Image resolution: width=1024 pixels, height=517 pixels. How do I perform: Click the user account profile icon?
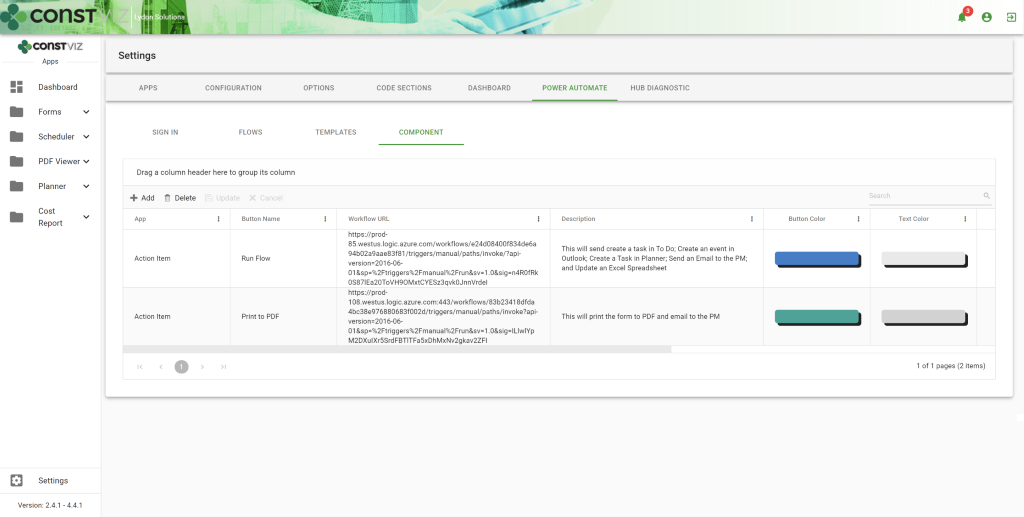987,17
